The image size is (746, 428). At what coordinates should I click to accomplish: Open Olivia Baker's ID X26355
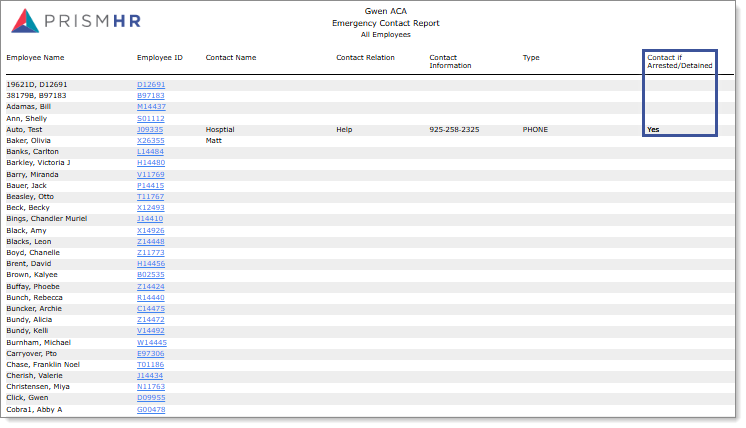(x=150, y=141)
